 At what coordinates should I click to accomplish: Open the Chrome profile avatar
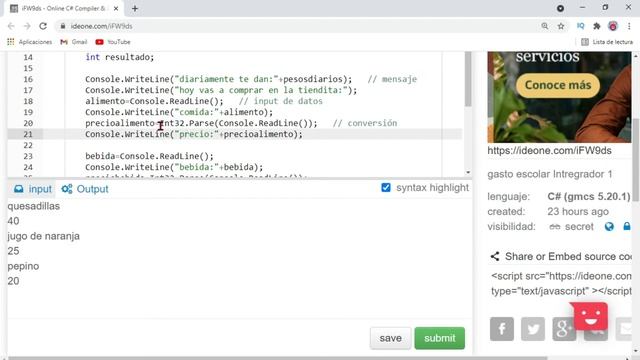pyautogui.click(x=613, y=26)
